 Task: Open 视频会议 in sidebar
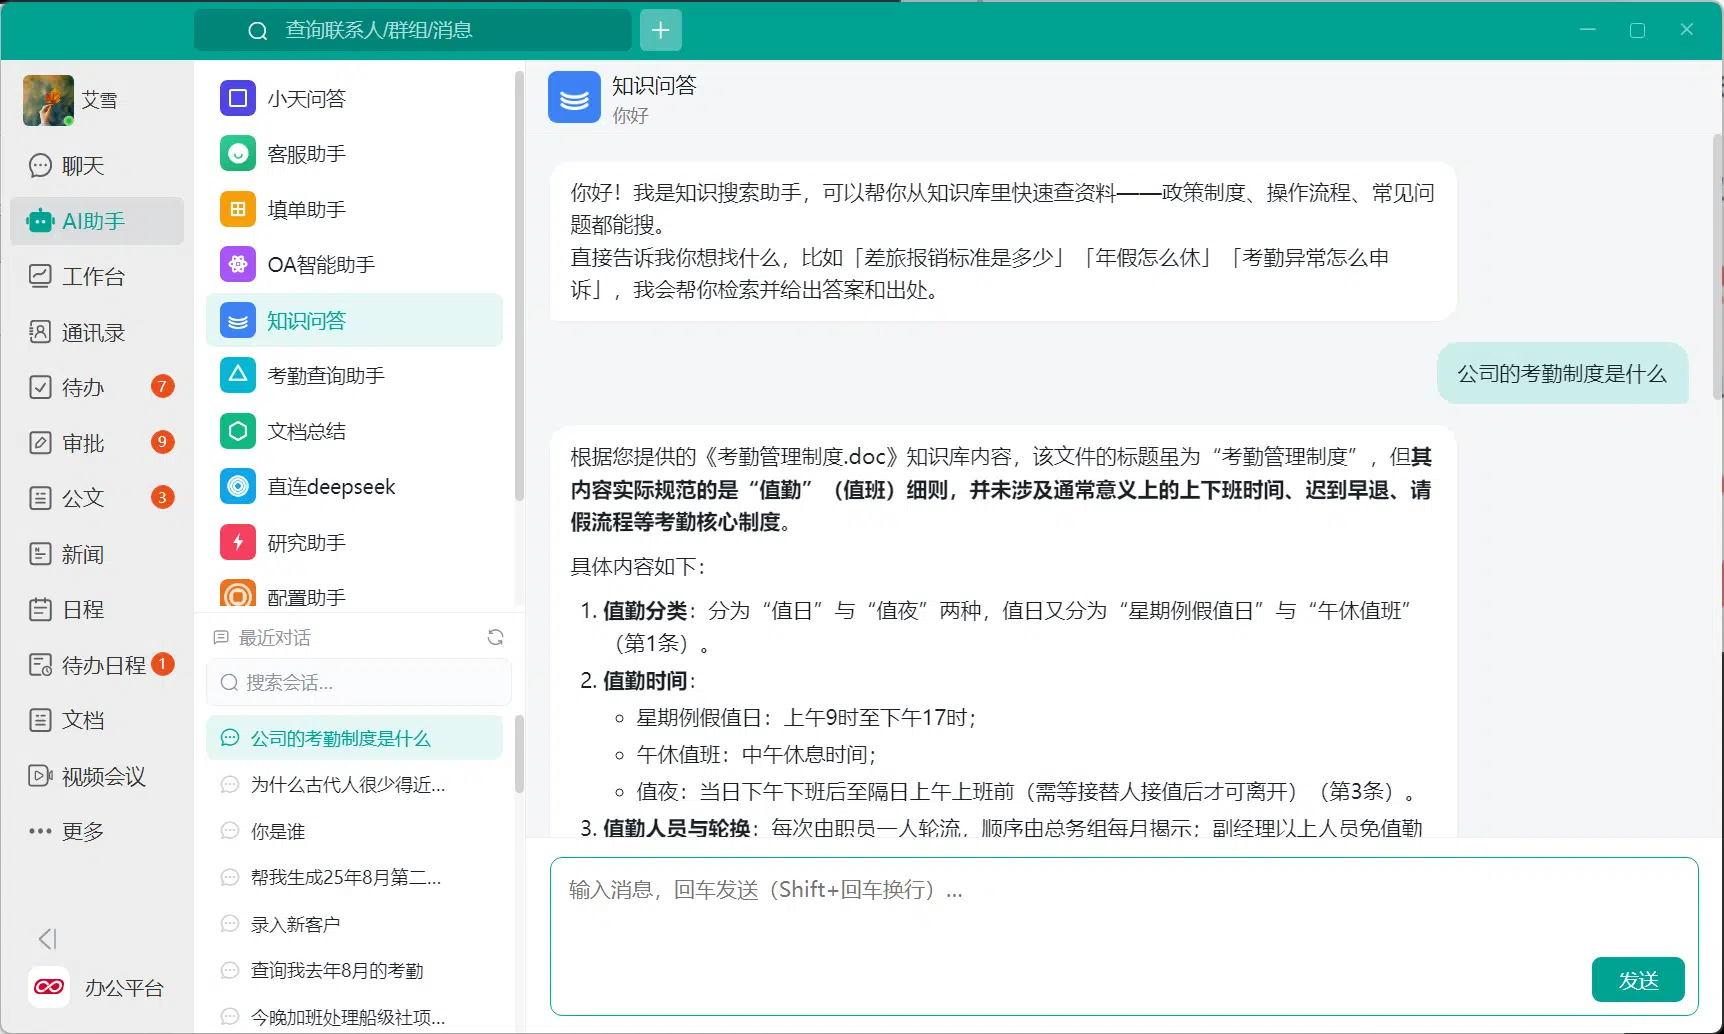pos(97,776)
